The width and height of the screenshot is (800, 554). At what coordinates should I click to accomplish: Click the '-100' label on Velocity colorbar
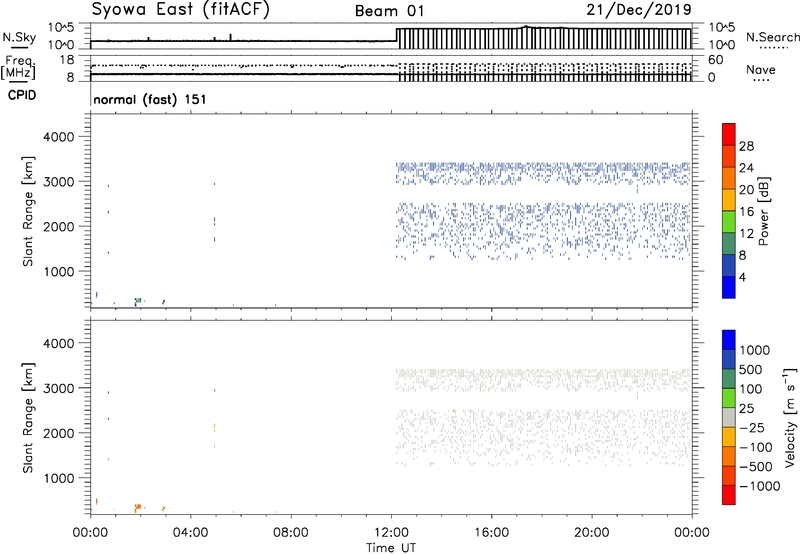[x=756, y=447]
